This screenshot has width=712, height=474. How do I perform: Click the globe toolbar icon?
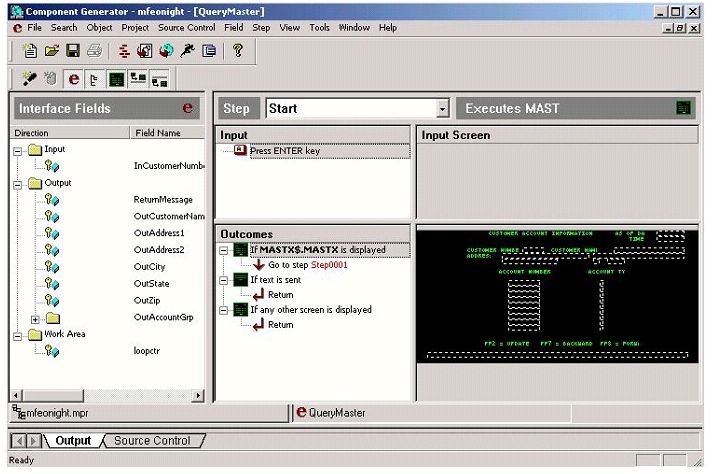tap(166, 50)
